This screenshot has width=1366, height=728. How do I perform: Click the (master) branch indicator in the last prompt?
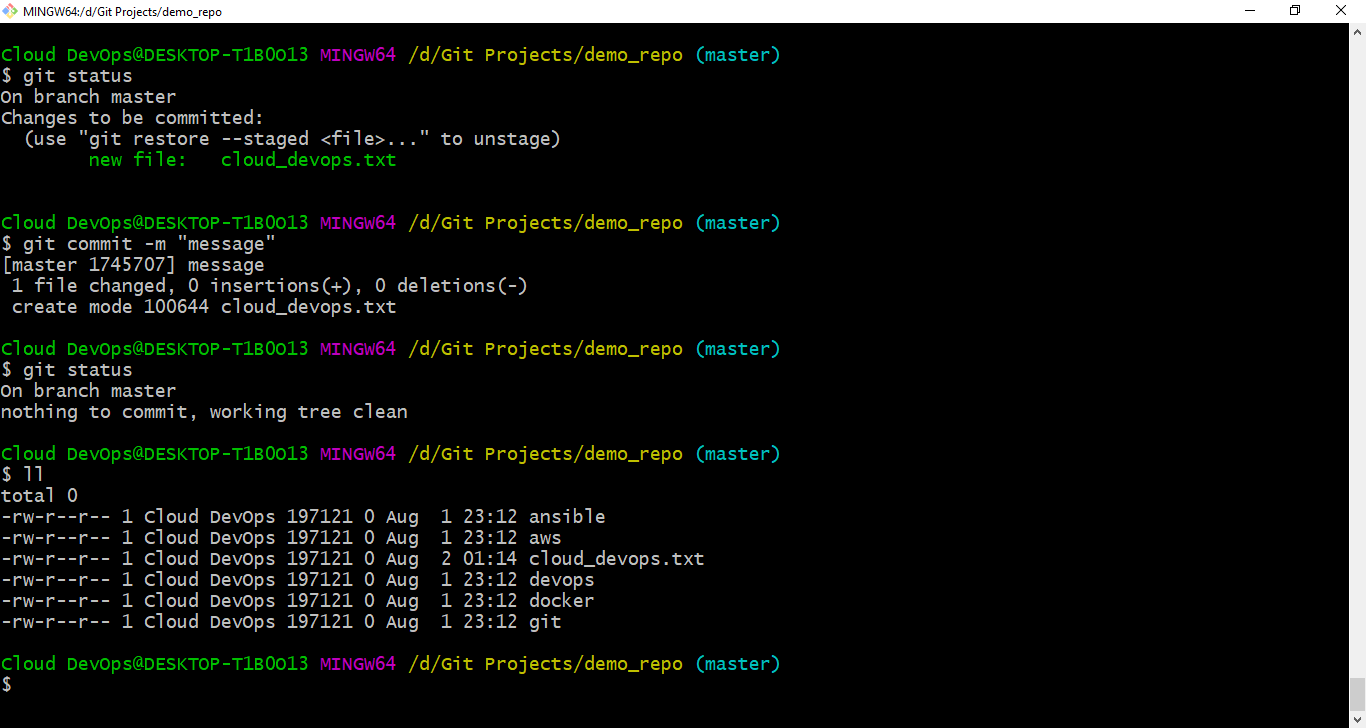[x=737, y=663]
